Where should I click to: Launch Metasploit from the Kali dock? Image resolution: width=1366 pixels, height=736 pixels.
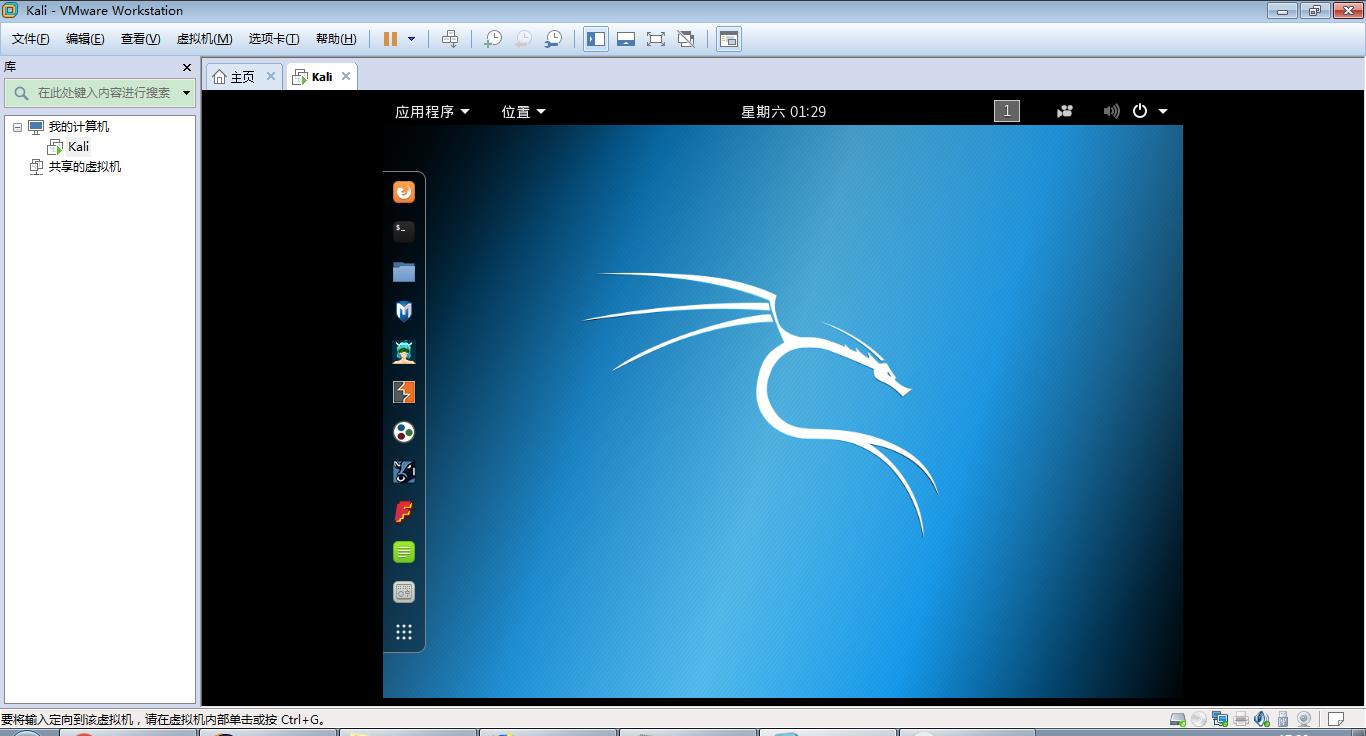404,312
